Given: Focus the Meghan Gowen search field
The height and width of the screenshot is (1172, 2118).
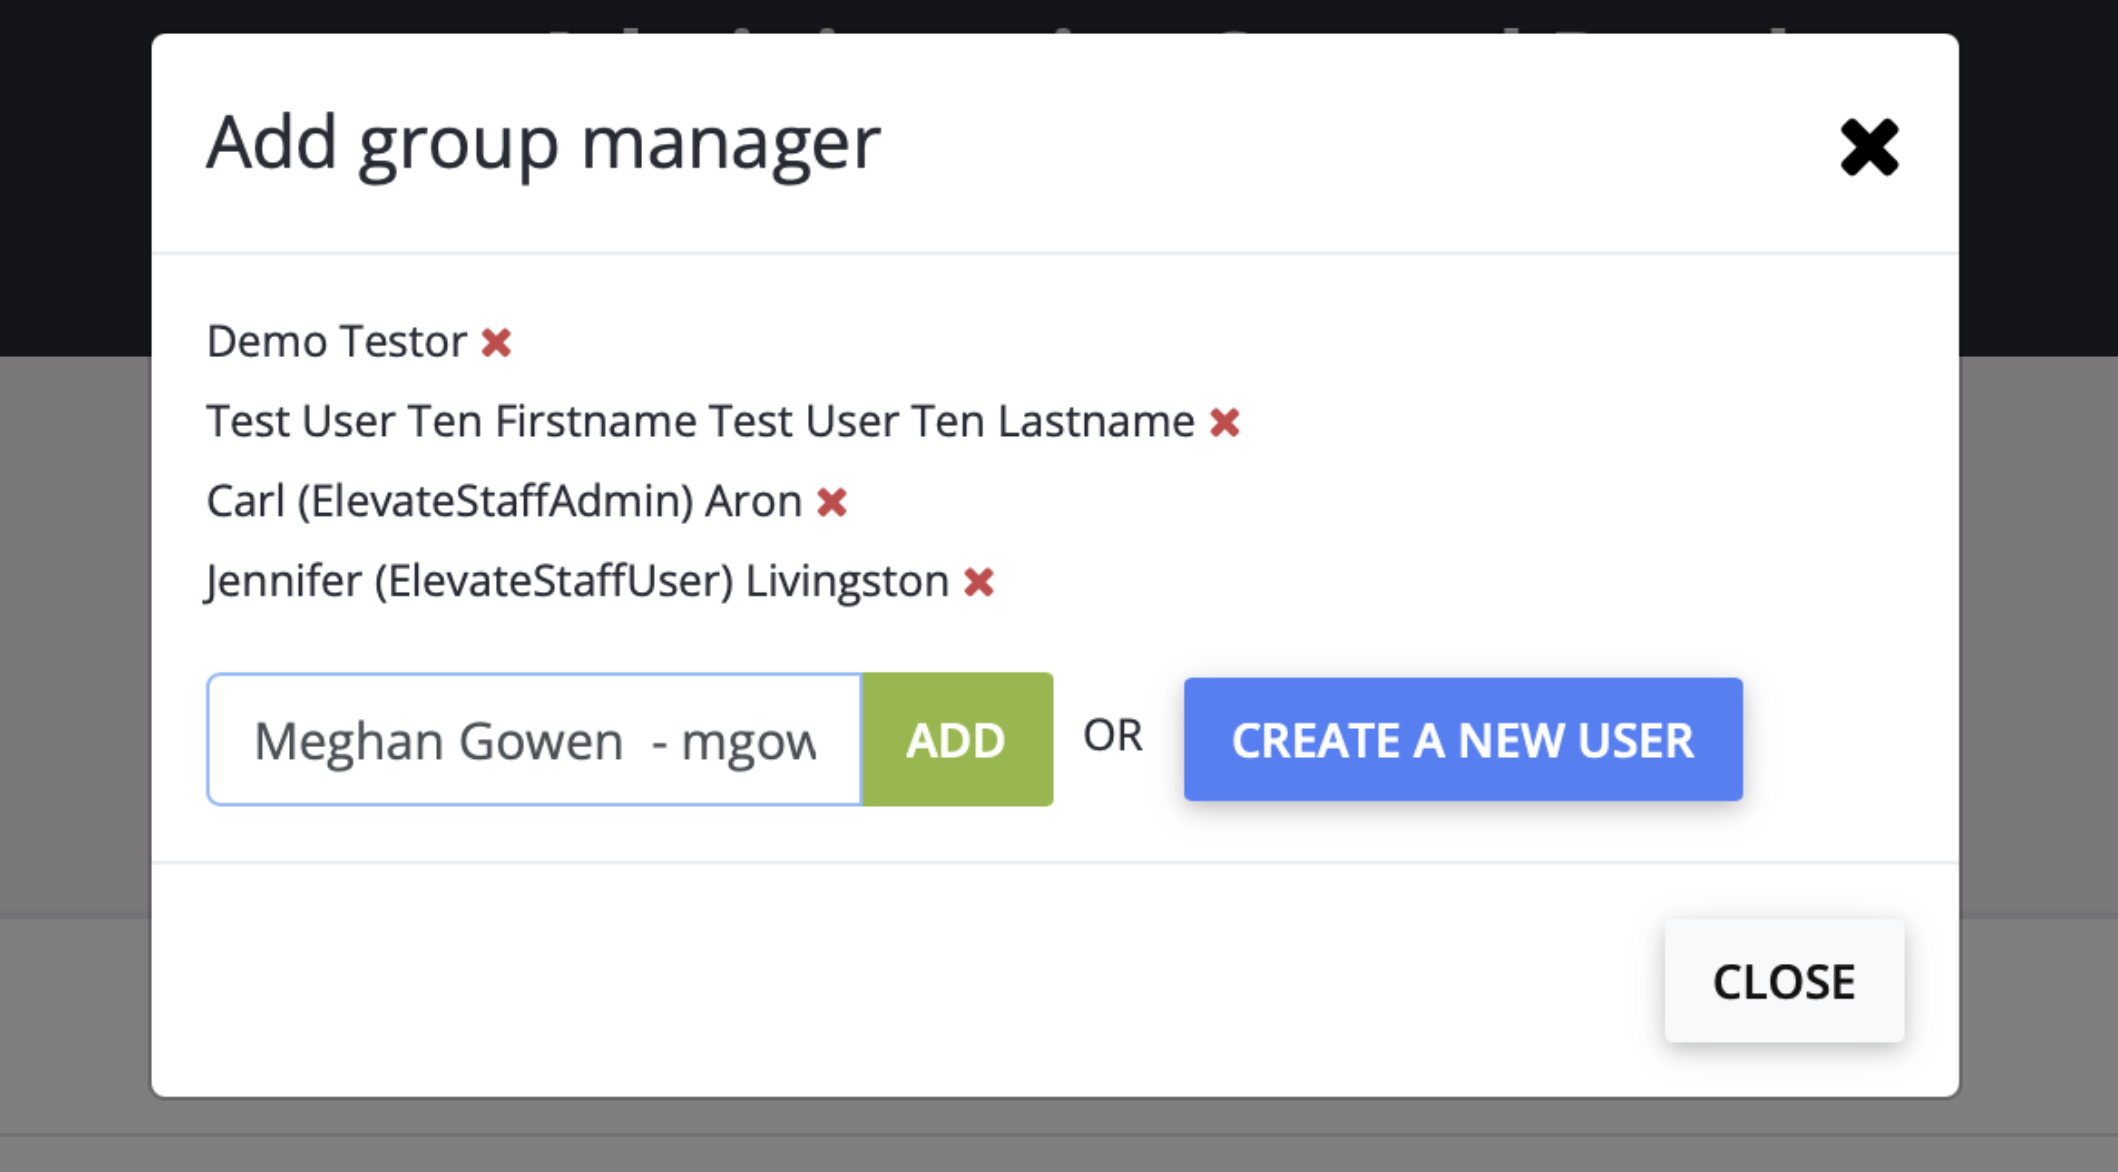Looking at the screenshot, I should click(534, 740).
